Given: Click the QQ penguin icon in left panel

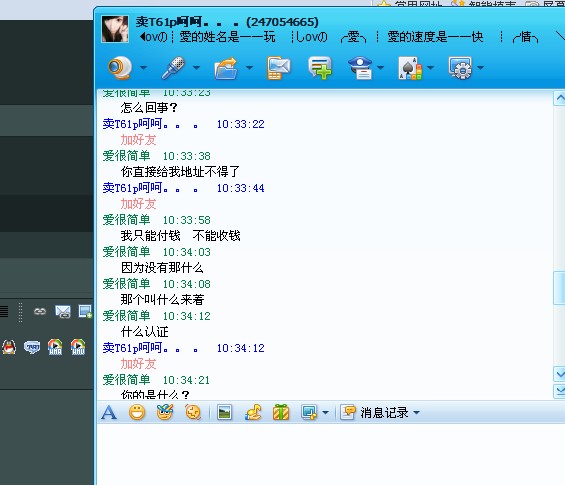Looking at the screenshot, I should click(x=9, y=347).
